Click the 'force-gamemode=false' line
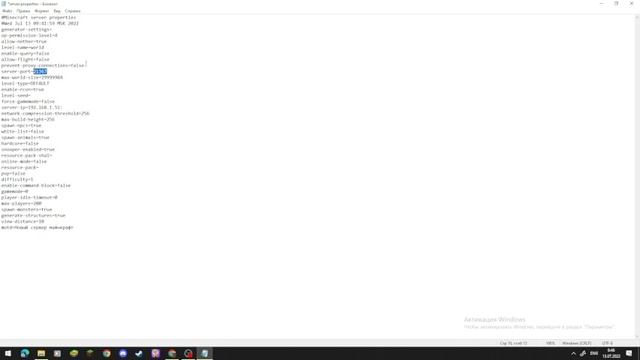Screen dimensions: 640x360 pos(28,101)
